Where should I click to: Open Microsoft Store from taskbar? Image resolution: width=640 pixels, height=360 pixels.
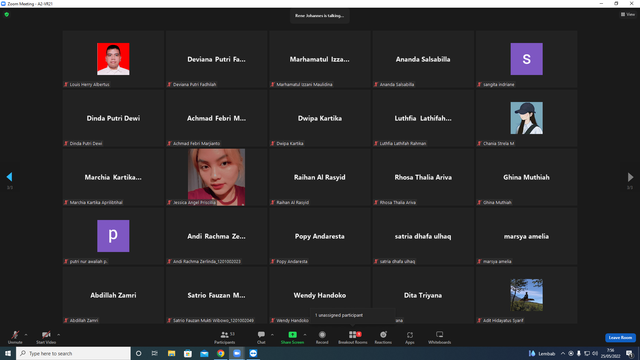click(x=188, y=353)
